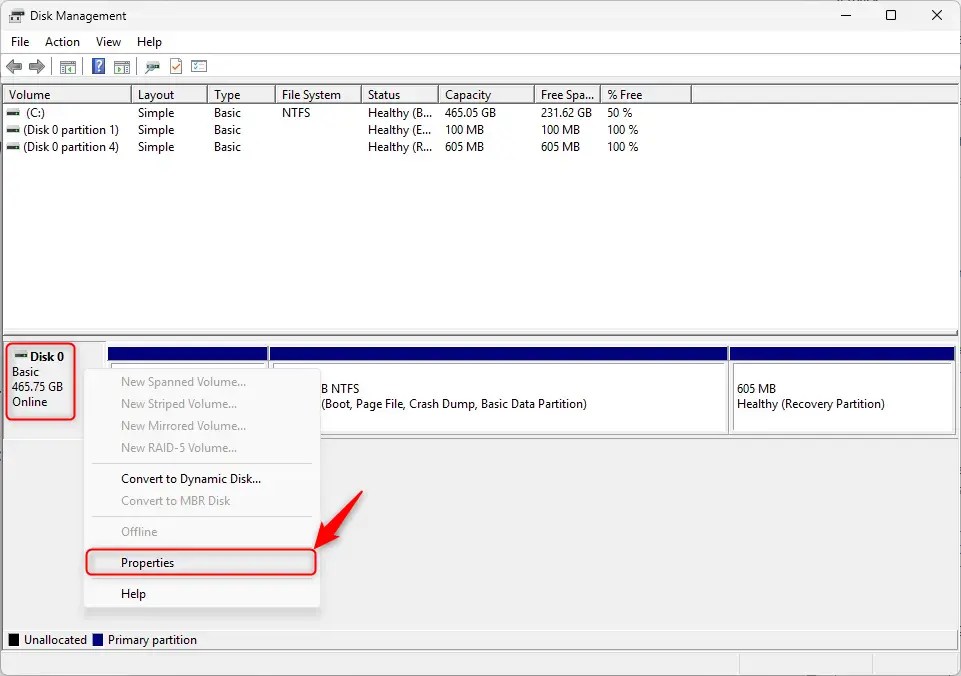This screenshot has height=676, width=961.
Task: Click New RAID-5 Volume menu entry
Action: pyautogui.click(x=201, y=448)
